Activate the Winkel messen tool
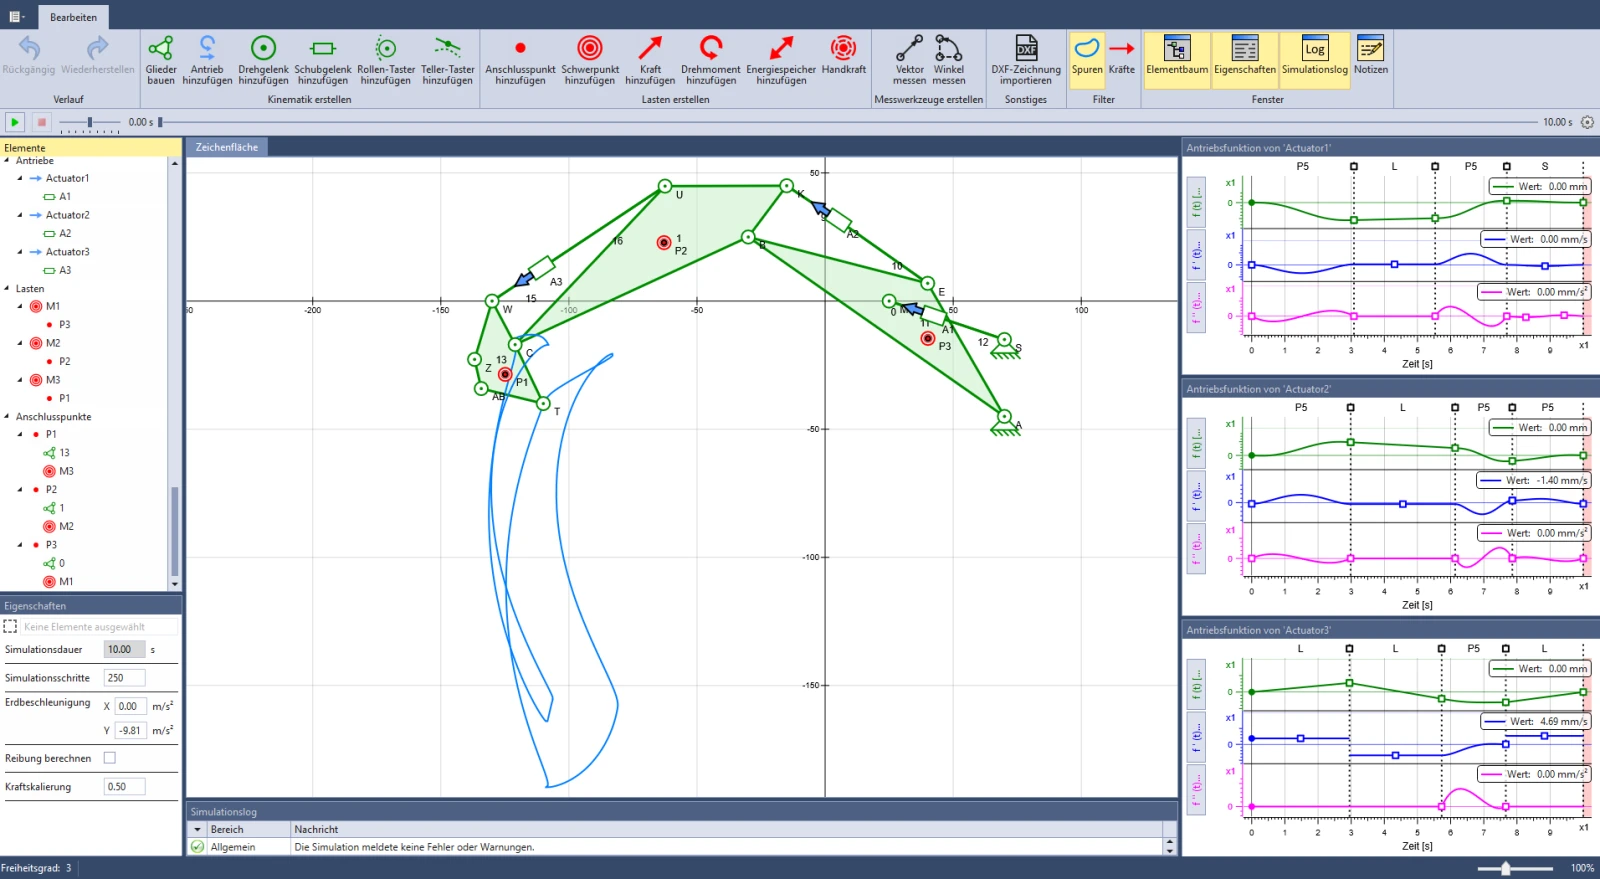The width and height of the screenshot is (1600, 879). click(x=949, y=60)
